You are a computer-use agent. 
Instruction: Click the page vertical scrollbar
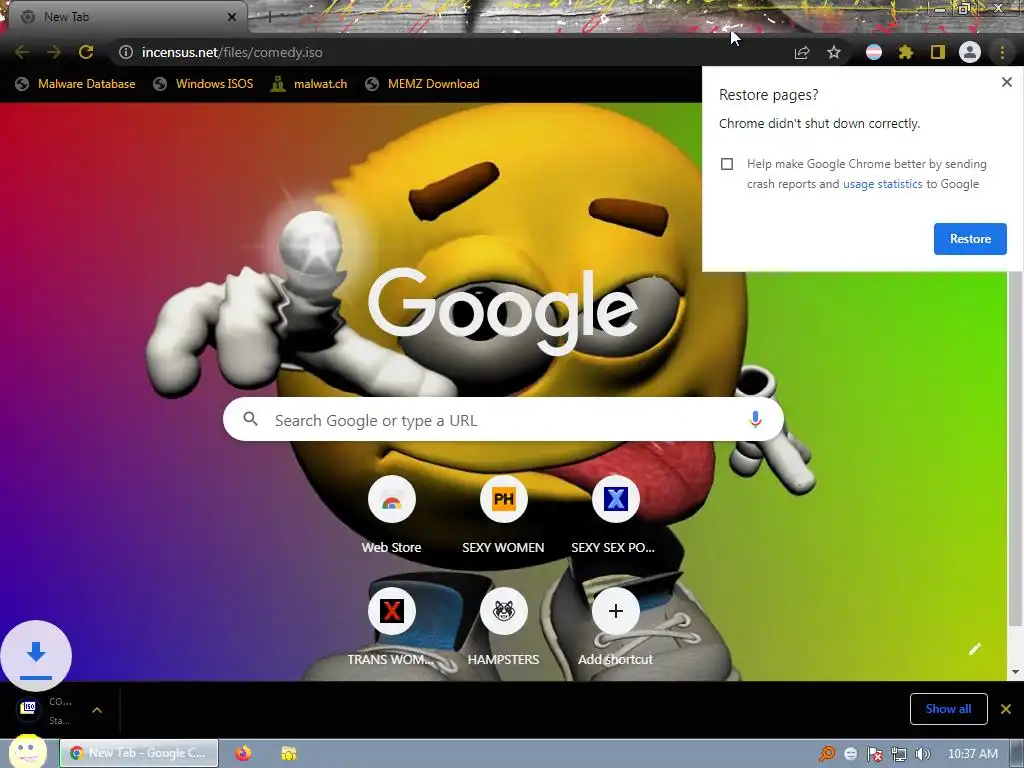click(x=1015, y=448)
